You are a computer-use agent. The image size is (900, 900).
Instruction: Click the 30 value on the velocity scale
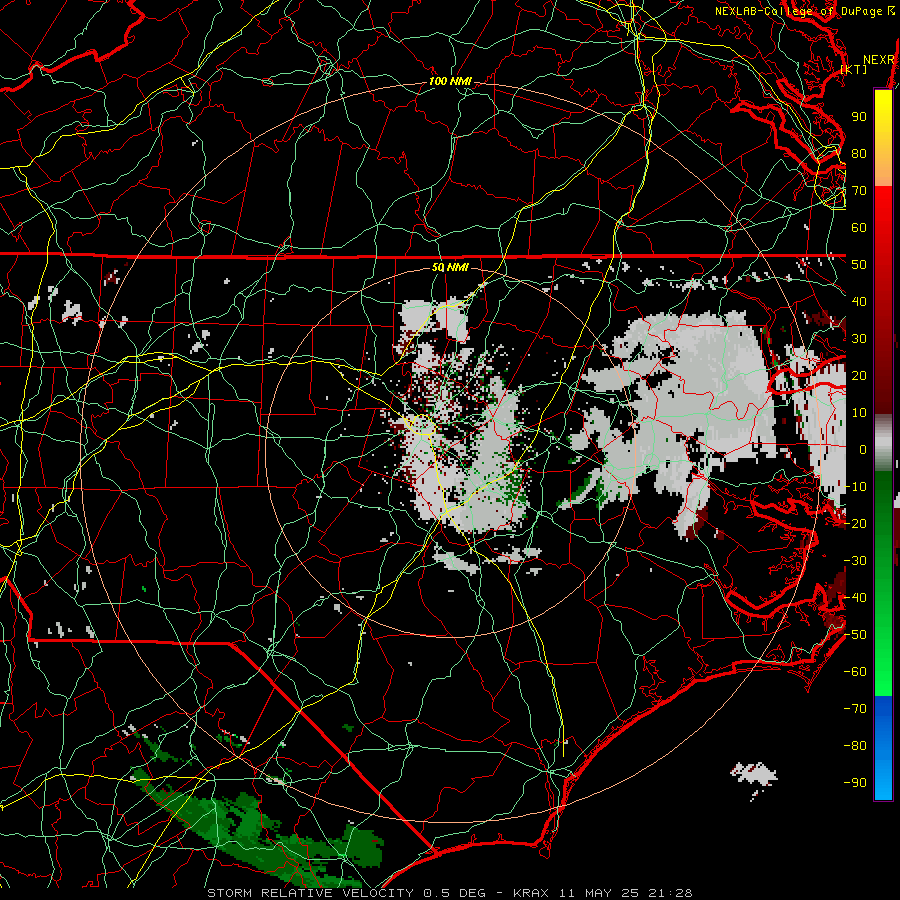pos(859,339)
